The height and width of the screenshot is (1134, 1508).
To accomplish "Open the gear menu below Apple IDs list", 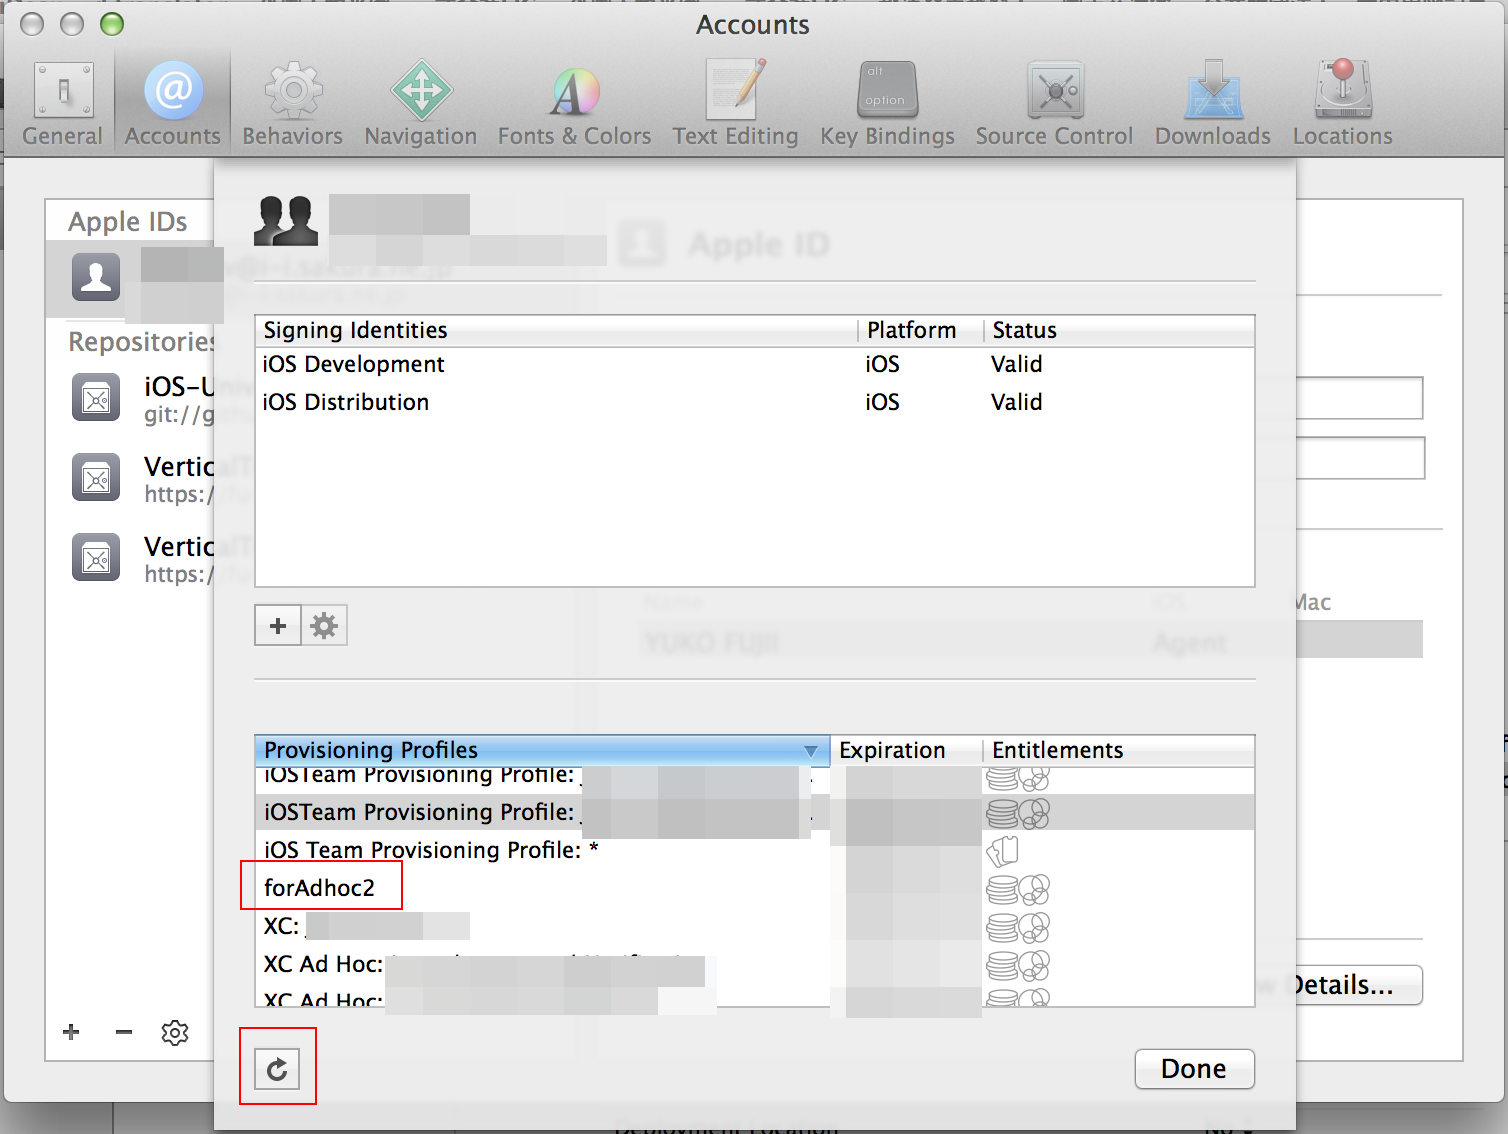I will point(174,1032).
